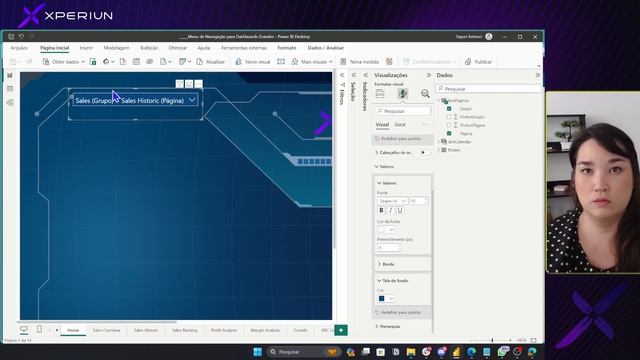Image resolution: width=640 pixels, height=360 pixels.
Task: Open more options ellipsis above slicer
Action: coord(198,84)
